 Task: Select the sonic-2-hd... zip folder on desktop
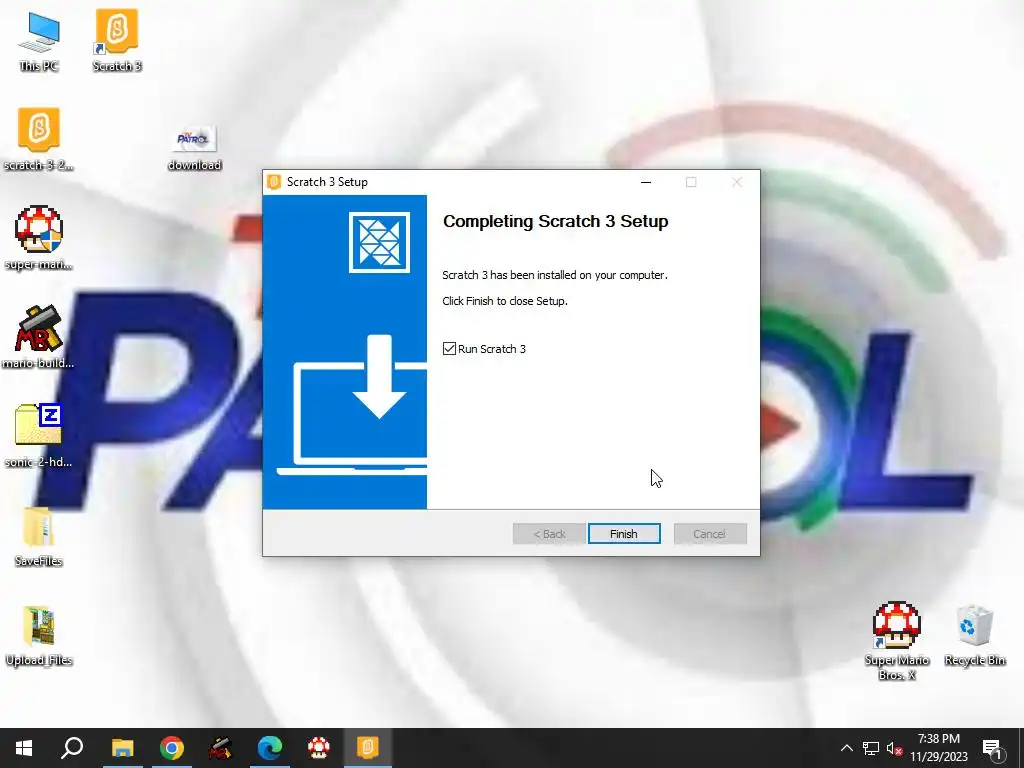(39, 436)
